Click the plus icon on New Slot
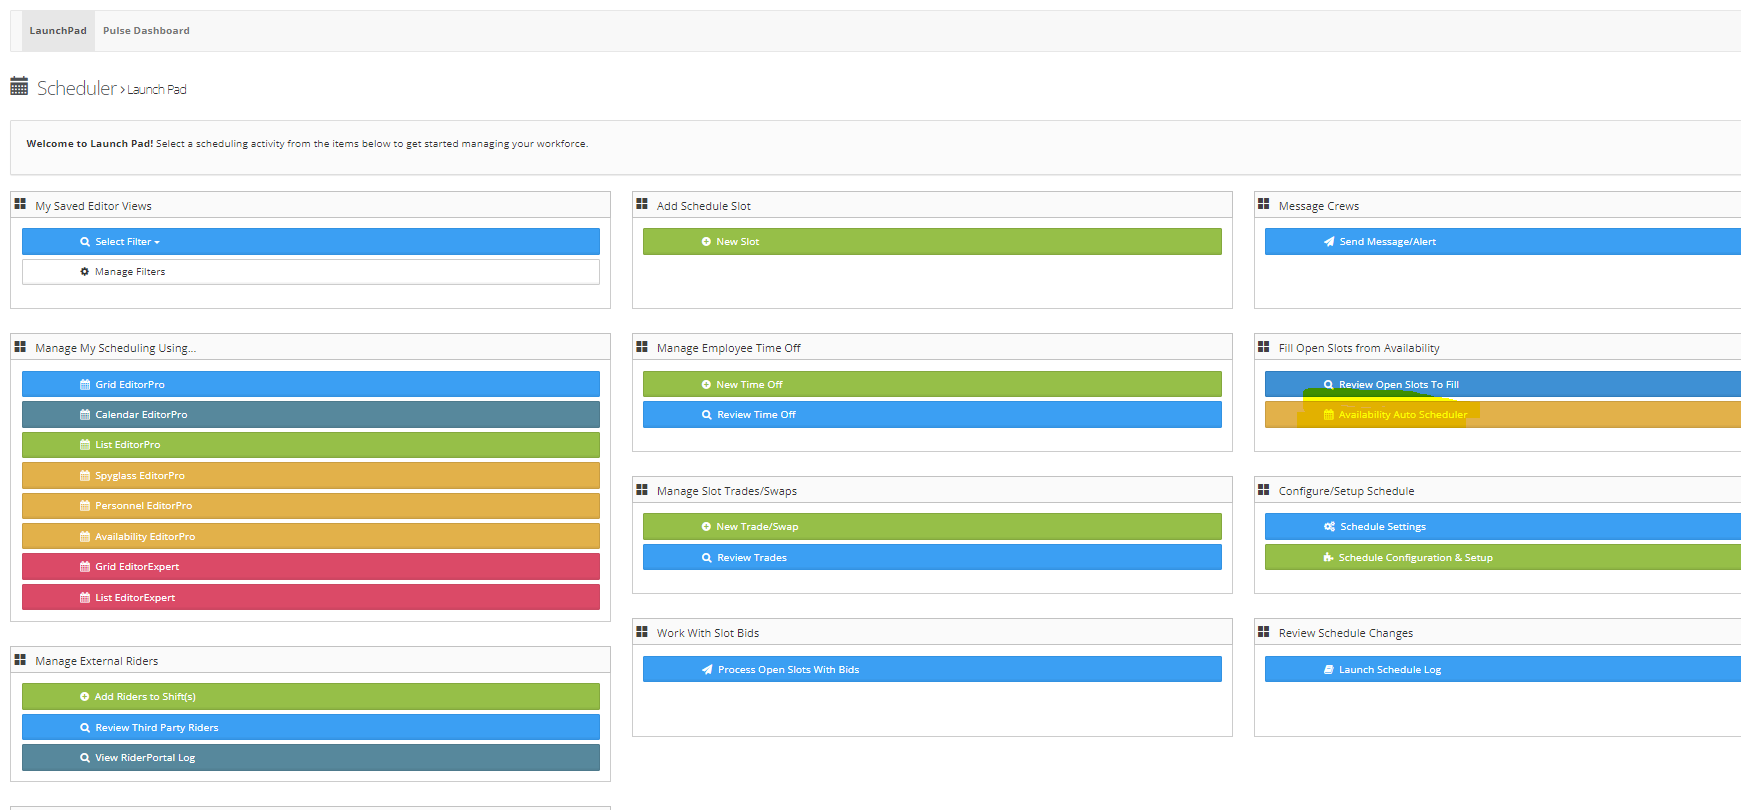Image resolution: width=1741 pixels, height=810 pixels. click(x=706, y=242)
